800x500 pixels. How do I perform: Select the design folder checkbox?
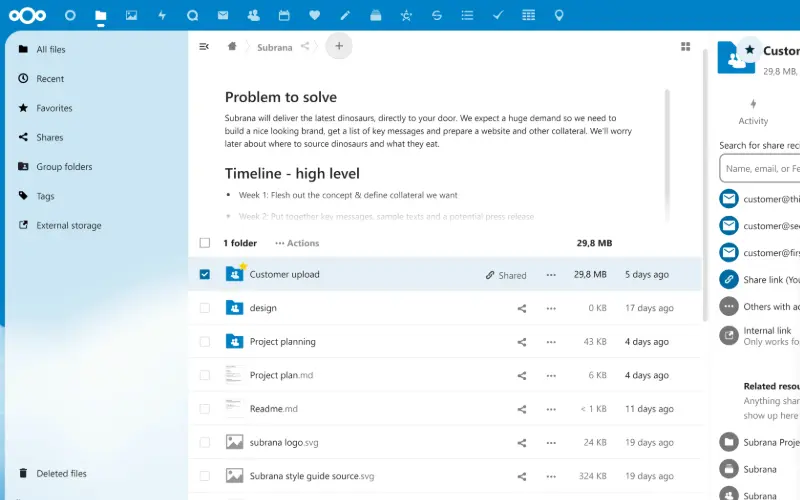pos(205,308)
